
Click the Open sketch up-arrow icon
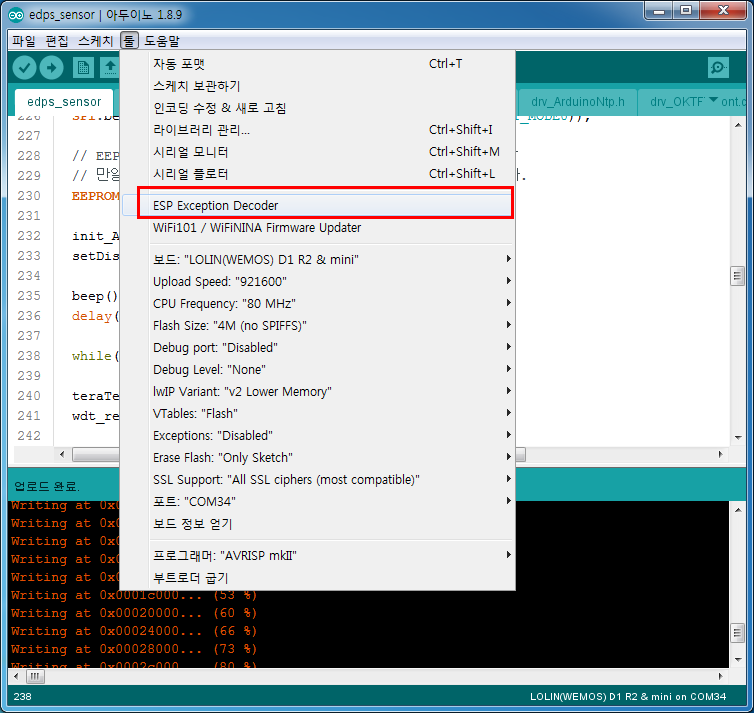pos(110,67)
